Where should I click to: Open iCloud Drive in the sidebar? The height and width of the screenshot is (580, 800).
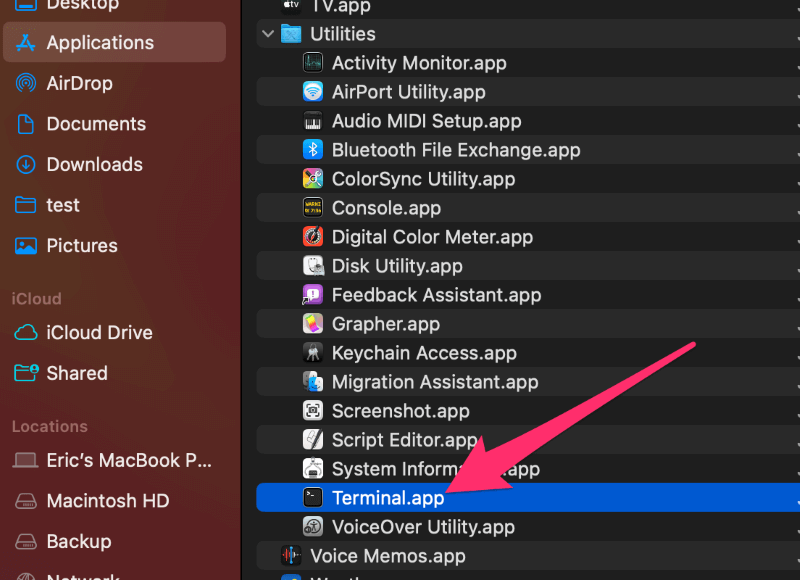[114, 333]
